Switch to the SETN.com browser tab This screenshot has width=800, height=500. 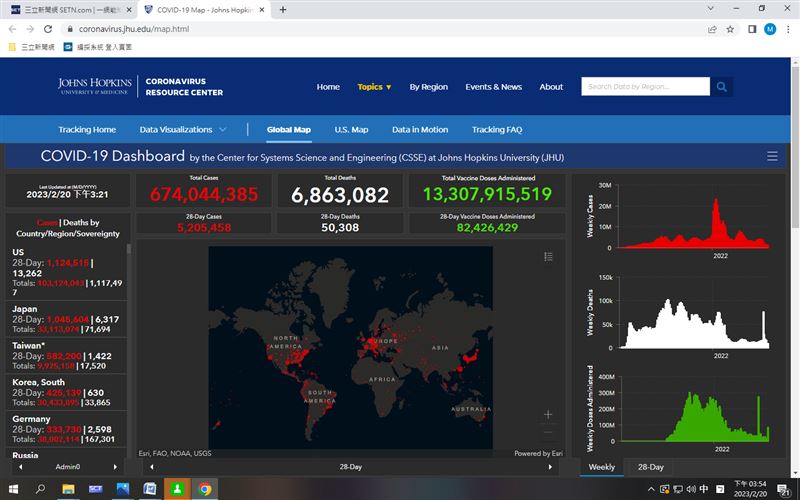[70, 10]
